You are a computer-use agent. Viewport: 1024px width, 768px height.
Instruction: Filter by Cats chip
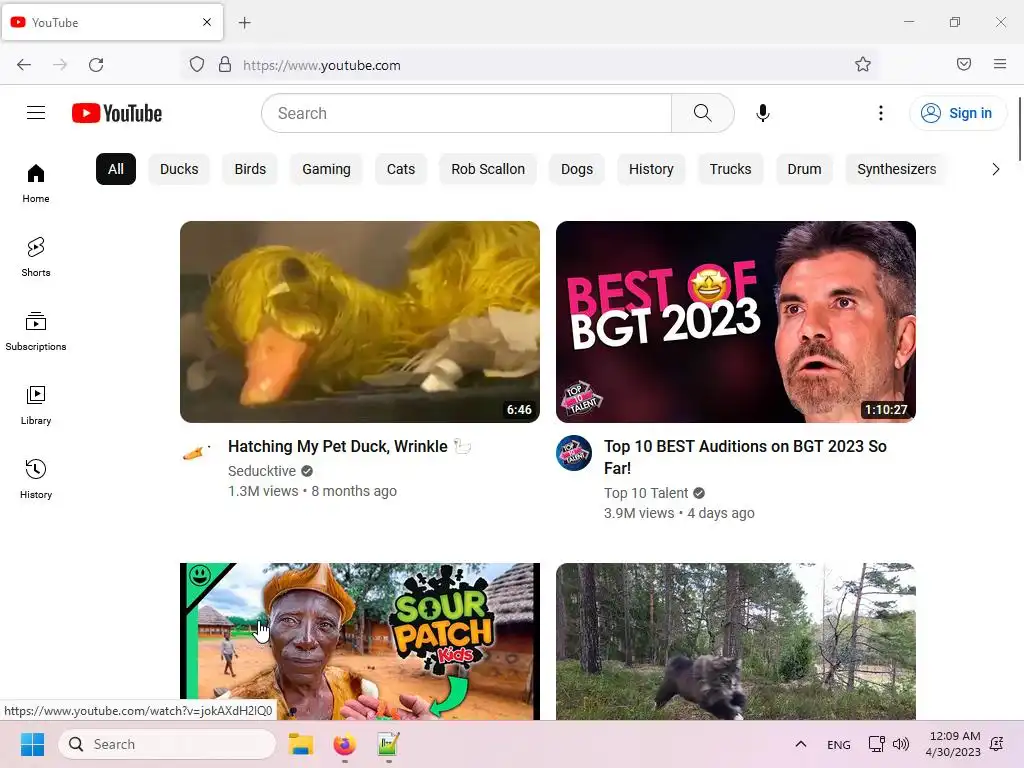coord(401,169)
